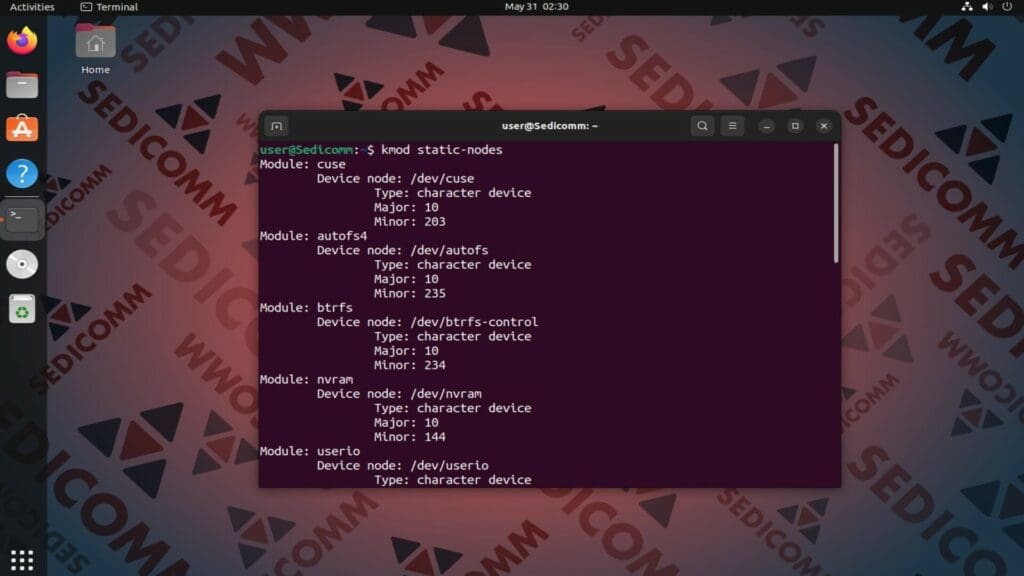Close the terminal window
The image size is (1024, 576).
pyautogui.click(x=824, y=126)
